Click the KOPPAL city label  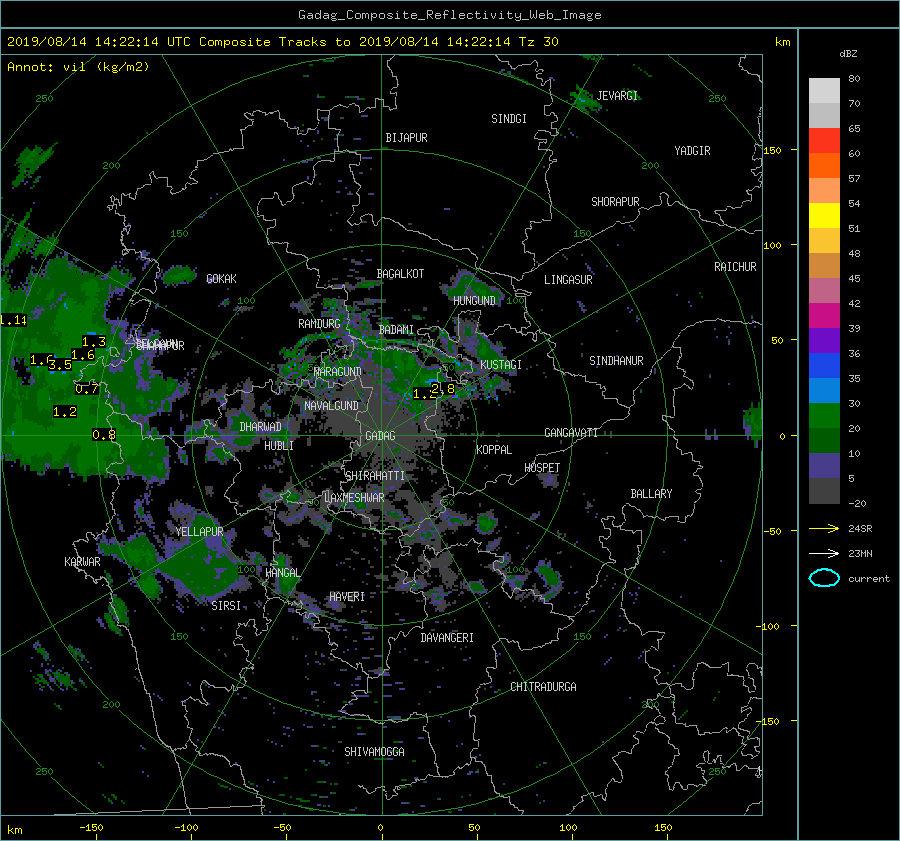(x=494, y=450)
